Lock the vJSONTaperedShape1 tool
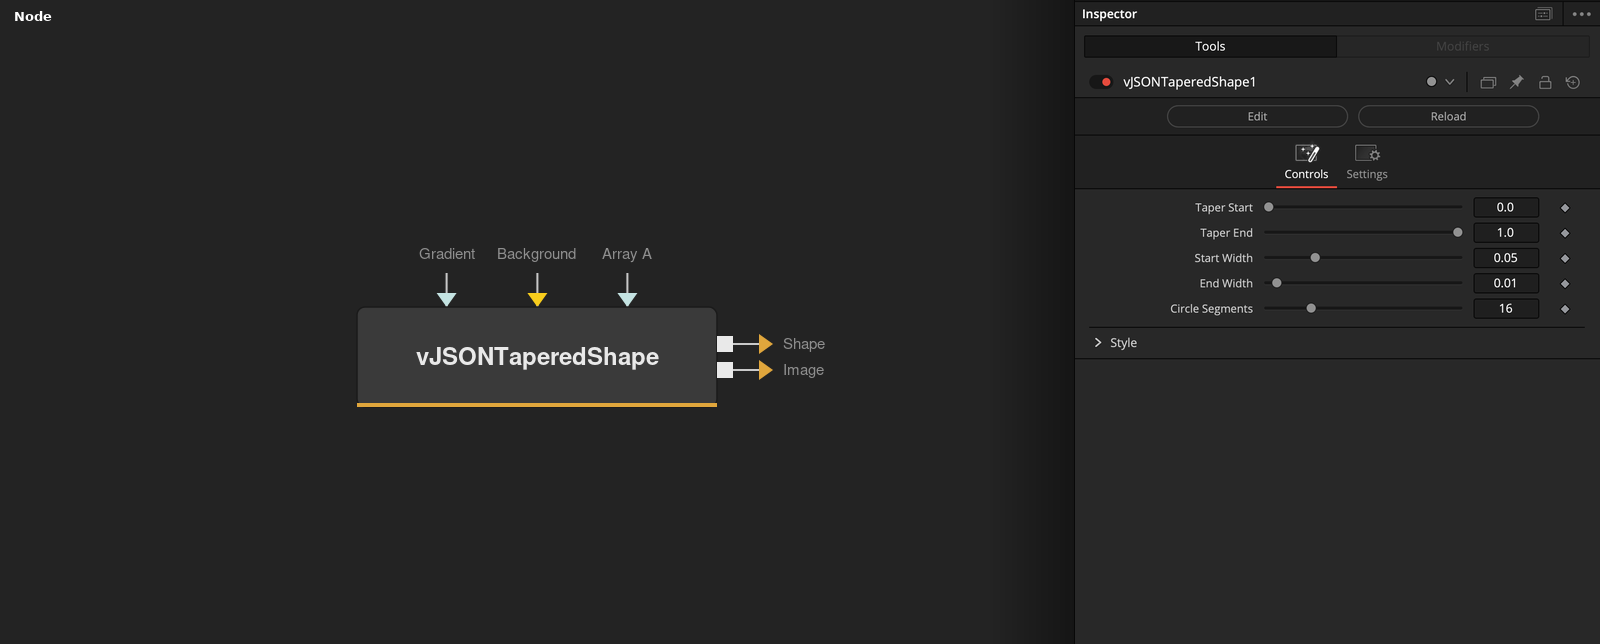Viewport: 1600px width, 644px height. (x=1545, y=82)
